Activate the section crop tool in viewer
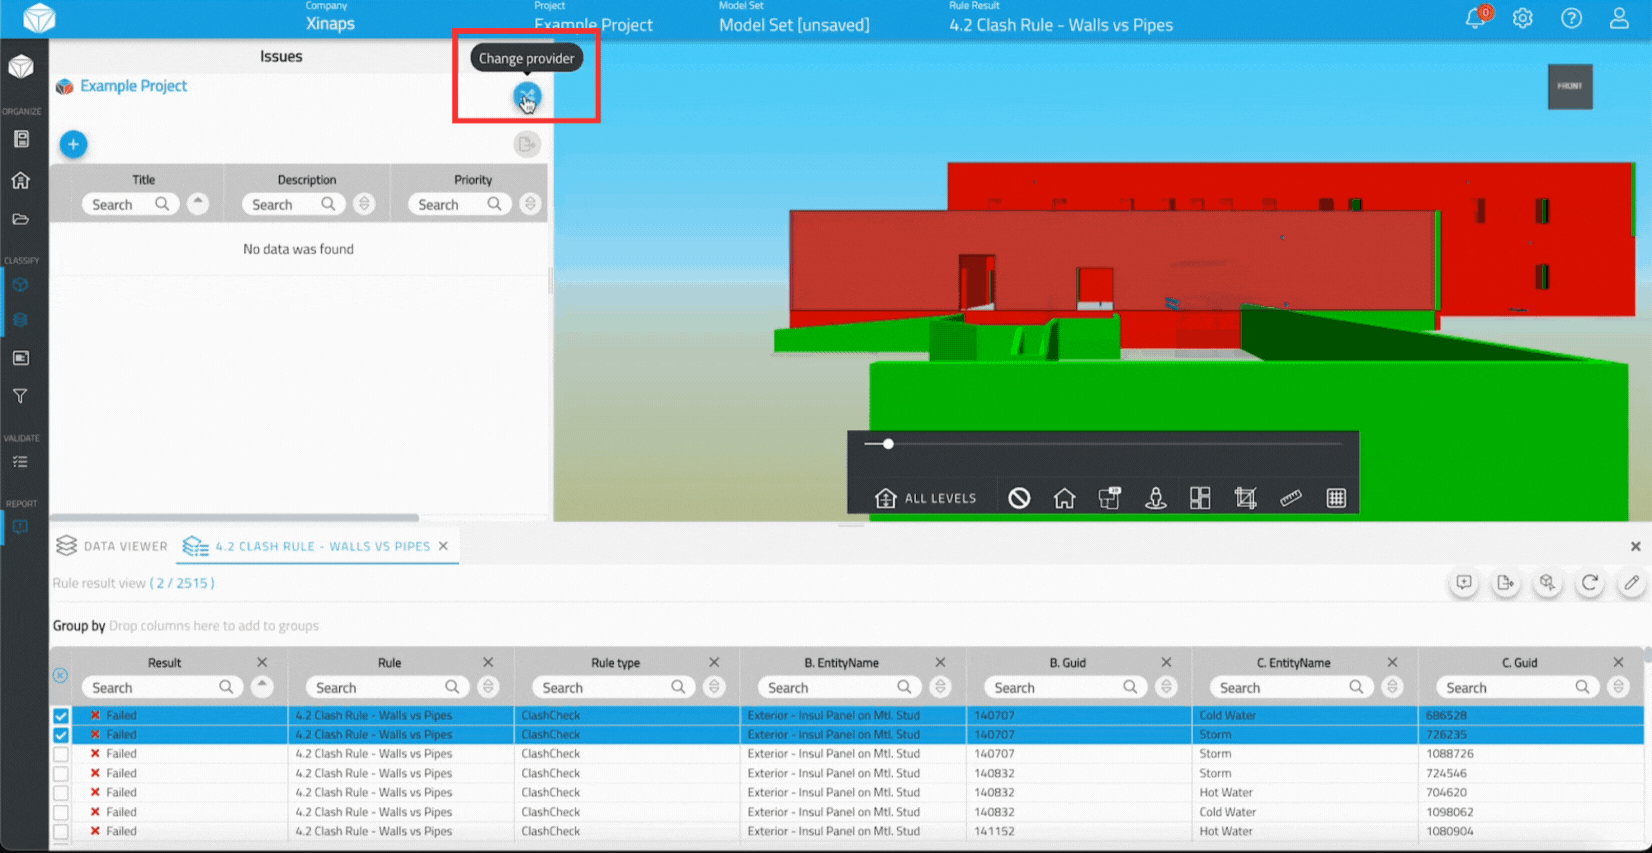 pyautogui.click(x=1245, y=498)
